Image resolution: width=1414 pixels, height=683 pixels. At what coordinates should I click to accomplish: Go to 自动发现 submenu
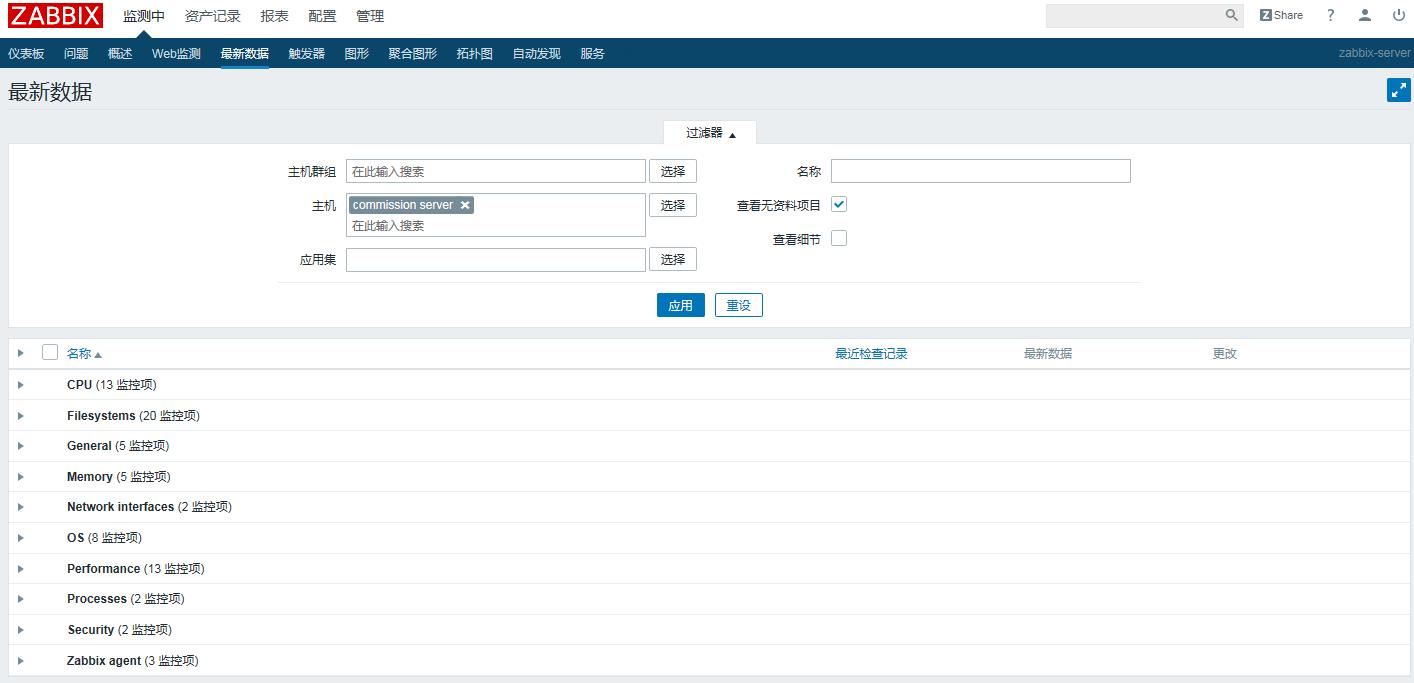click(x=537, y=54)
